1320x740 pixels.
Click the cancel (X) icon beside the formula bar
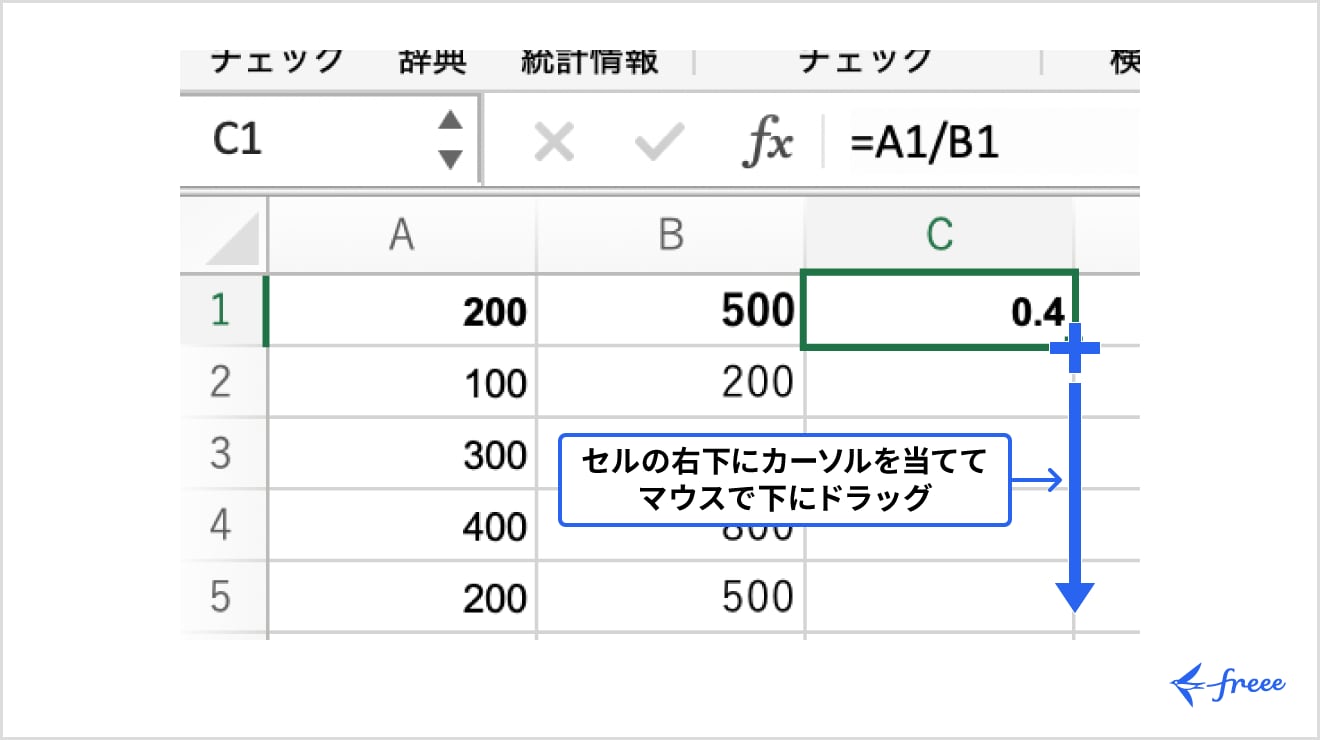553,140
